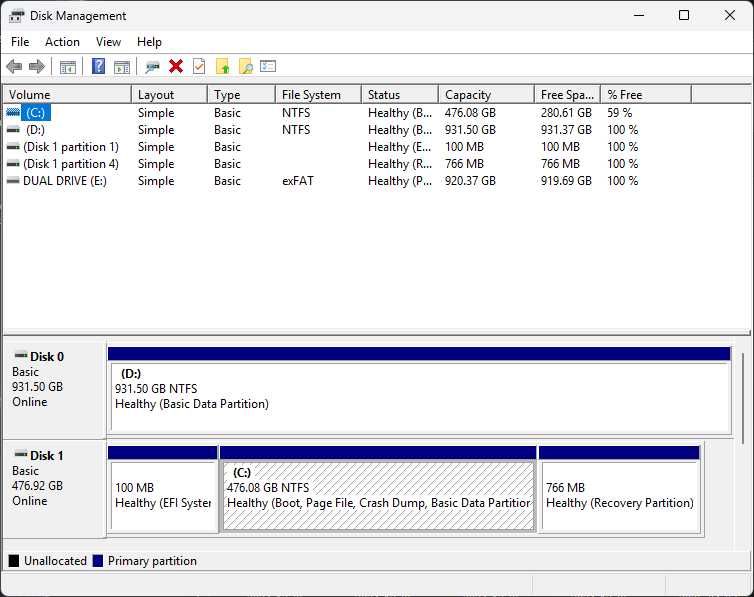Click the red X Delete toolbar icon
Image resolution: width=754 pixels, height=597 pixels.
[176, 67]
